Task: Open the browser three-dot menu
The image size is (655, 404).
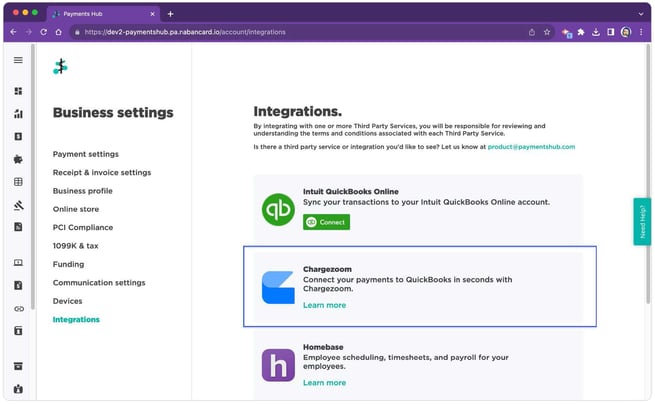Action: coord(641,32)
